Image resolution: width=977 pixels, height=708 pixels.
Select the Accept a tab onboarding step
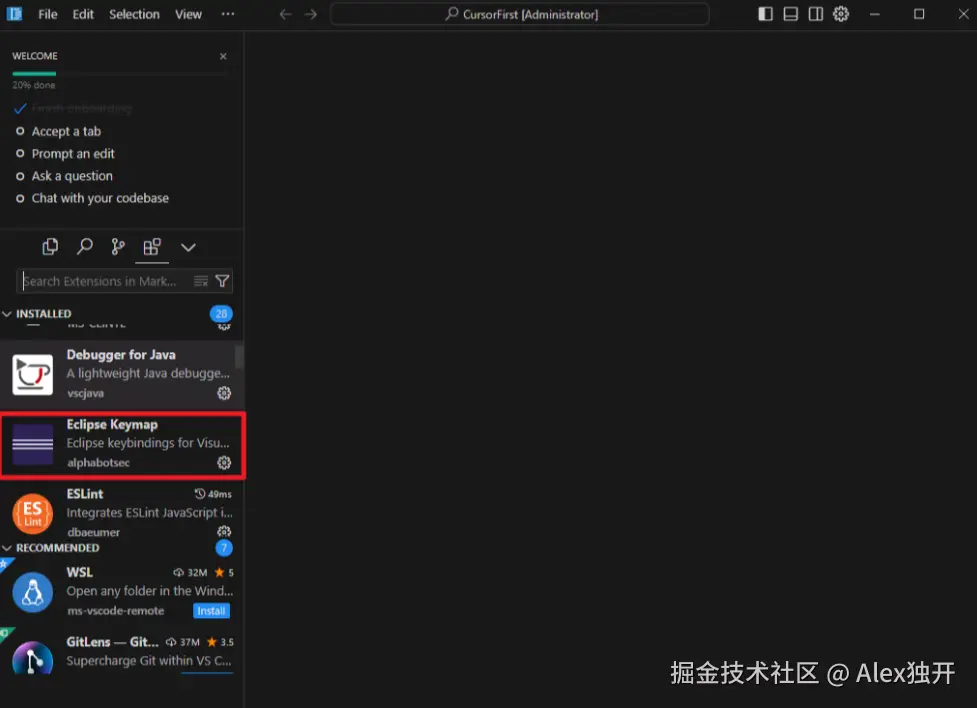point(64,131)
